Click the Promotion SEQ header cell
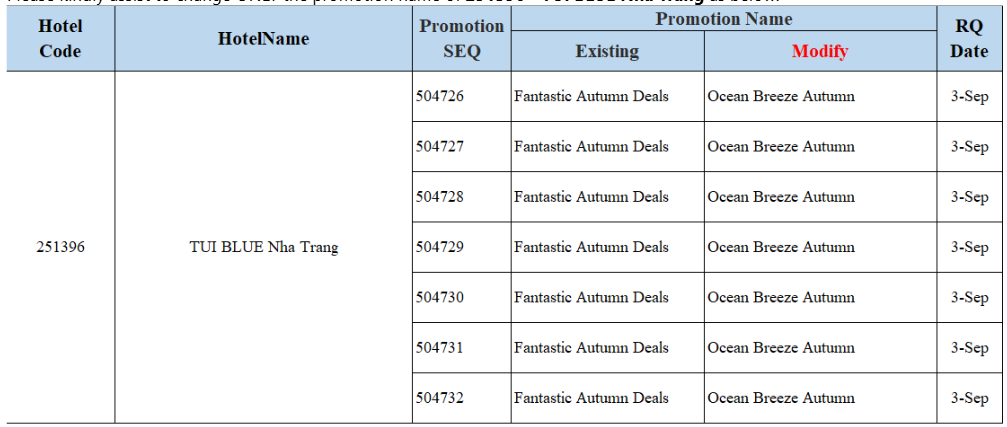This screenshot has width=1007, height=427. pyautogui.click(x=461, y=39)
